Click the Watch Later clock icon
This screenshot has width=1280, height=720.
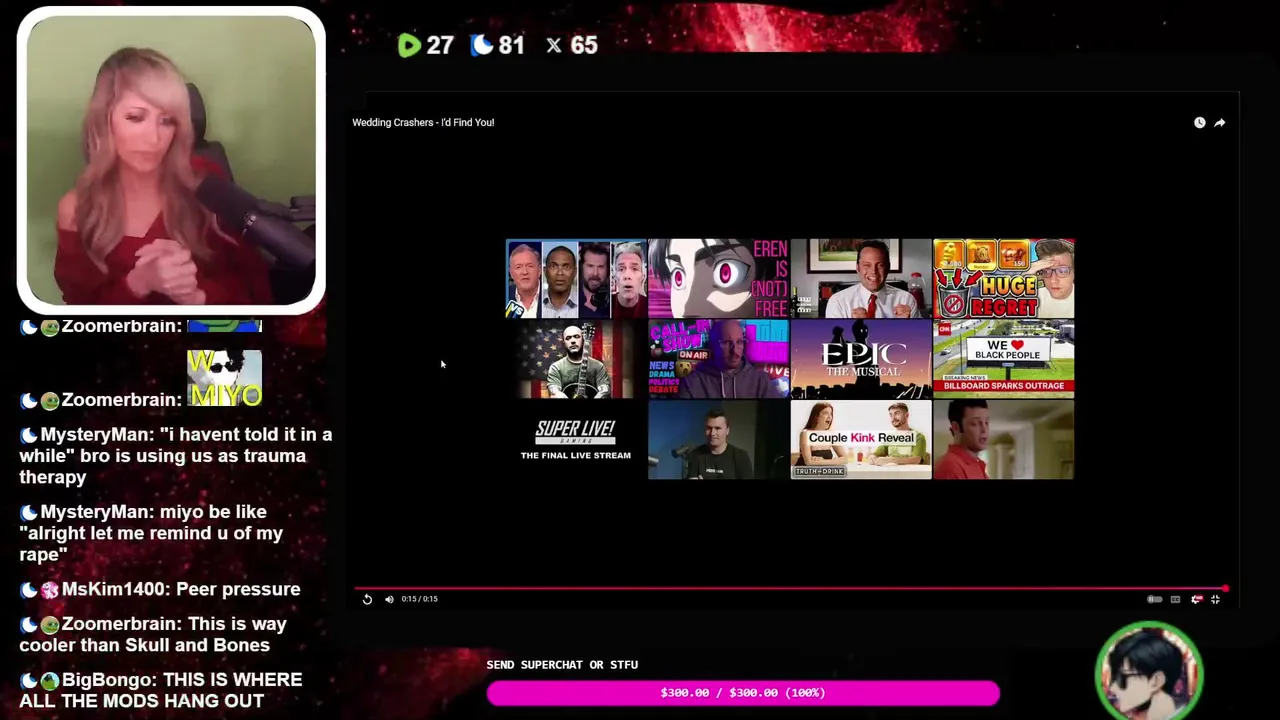(x=1199, y=122)
